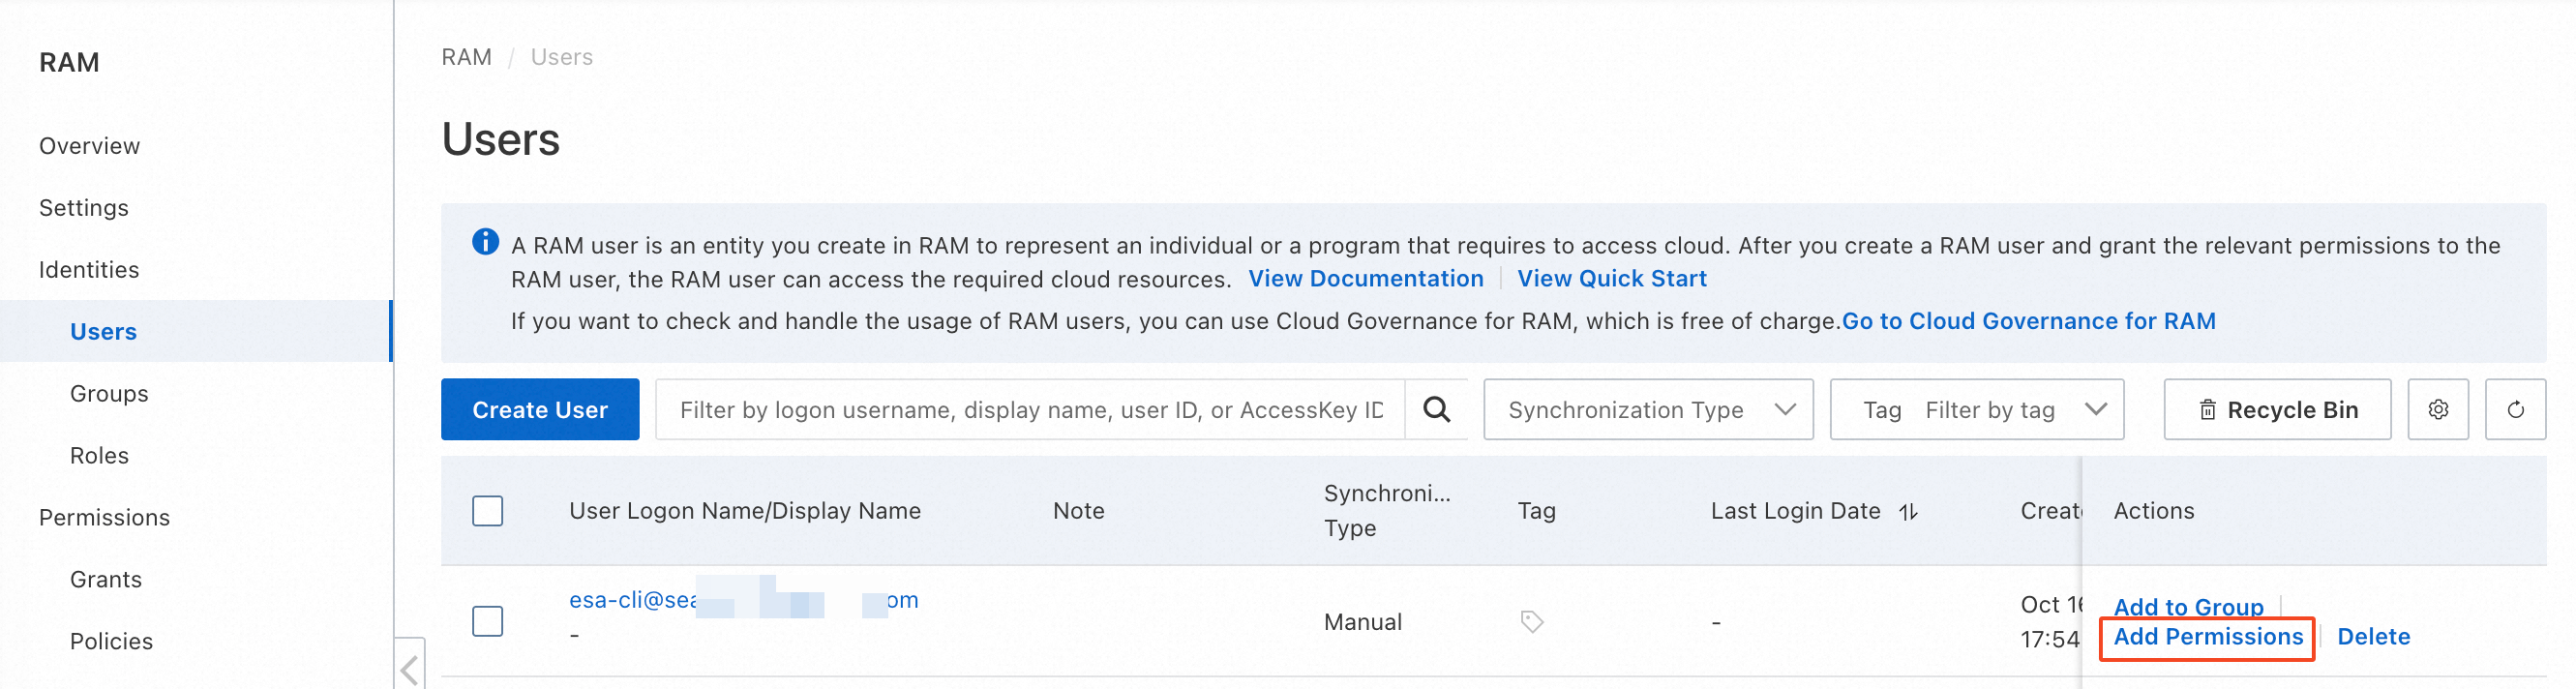Click Add Permissions for esa-cli user
This screenshot has height=689, width=2576.
coord(2207,637)
